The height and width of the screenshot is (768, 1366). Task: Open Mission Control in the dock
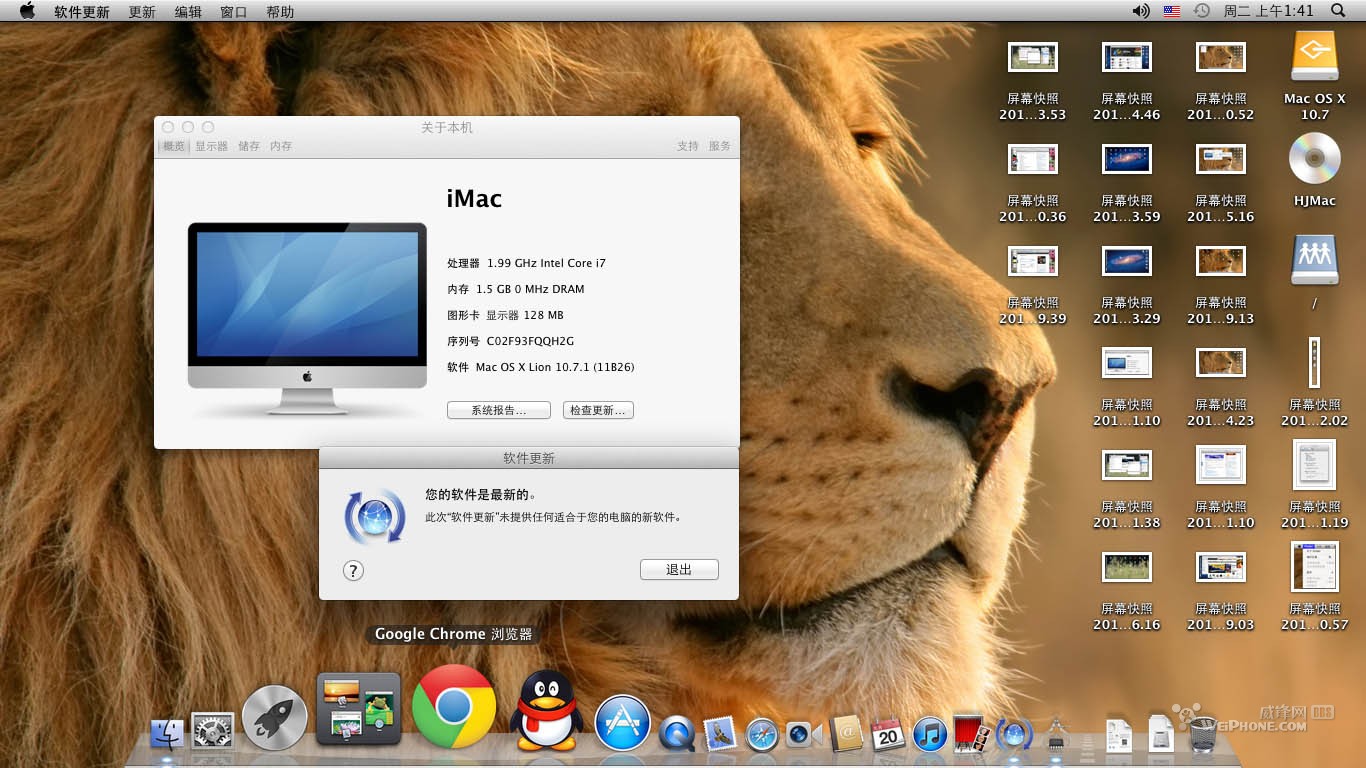click(x=359, y=709)
